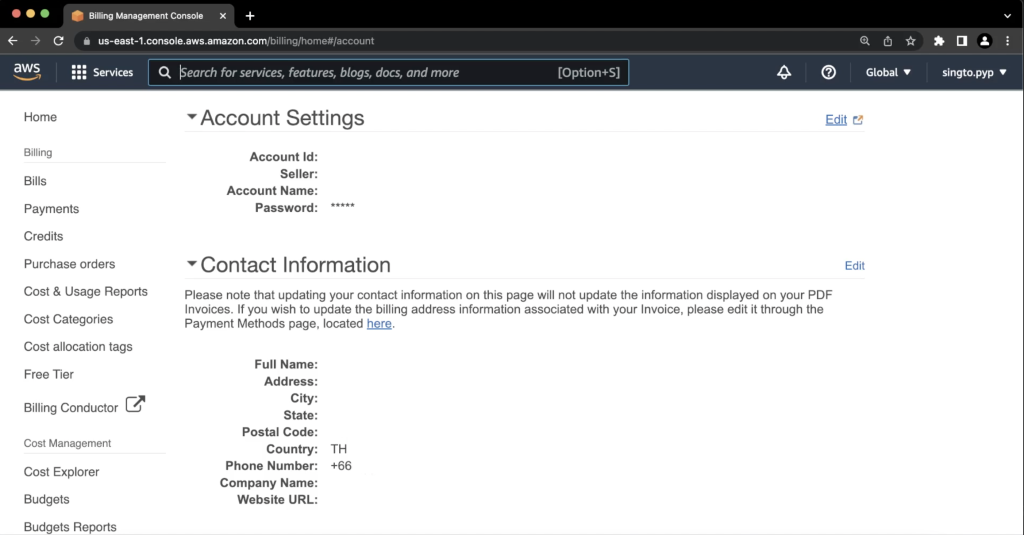Click the share page icon in address bar

pos(888,41)
